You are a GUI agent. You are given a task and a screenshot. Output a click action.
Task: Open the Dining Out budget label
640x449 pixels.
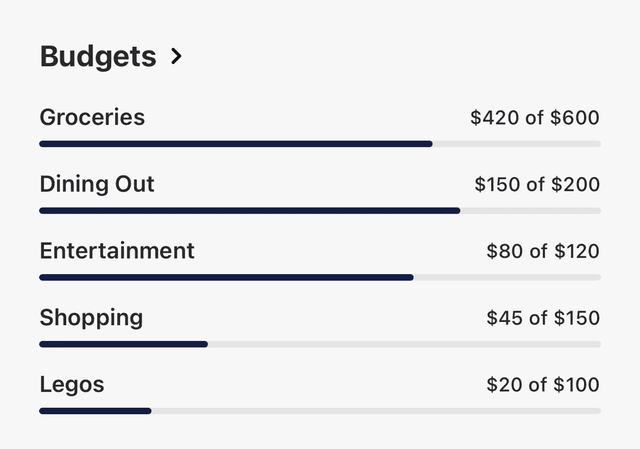pyautogui.click(x=97, y=185)
